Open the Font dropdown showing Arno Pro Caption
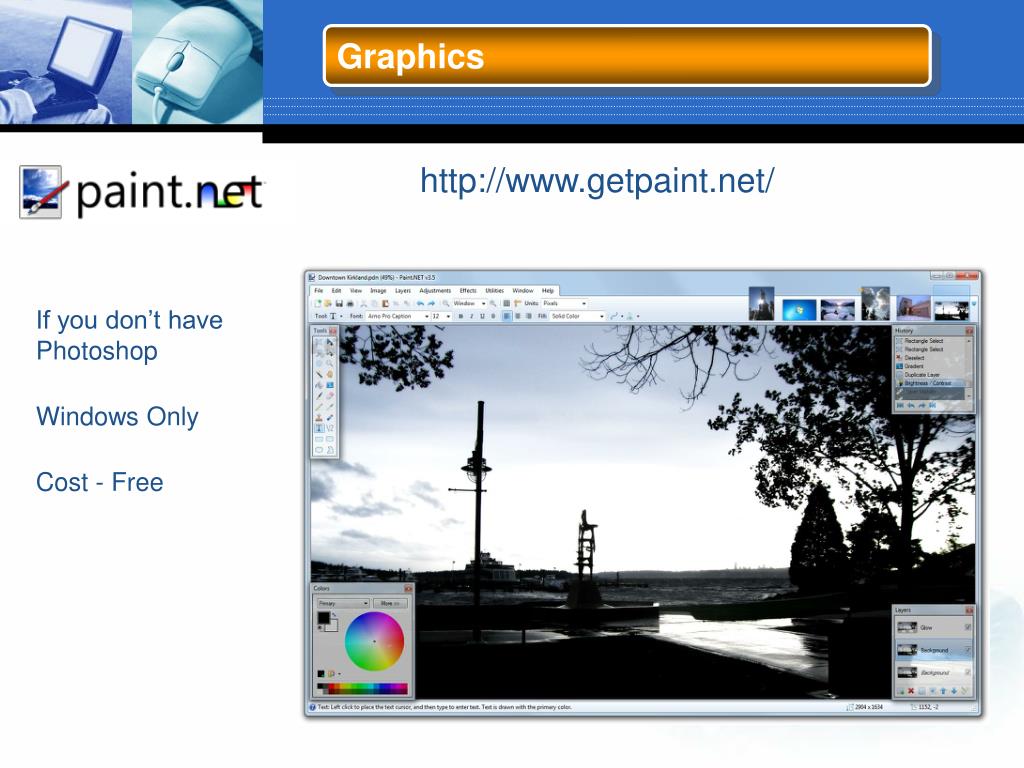The height and width of the screenshot is (768, 1024). 398,316
